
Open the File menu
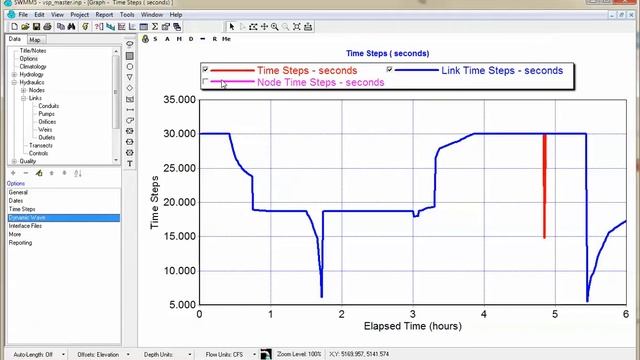tap(23, 15)
